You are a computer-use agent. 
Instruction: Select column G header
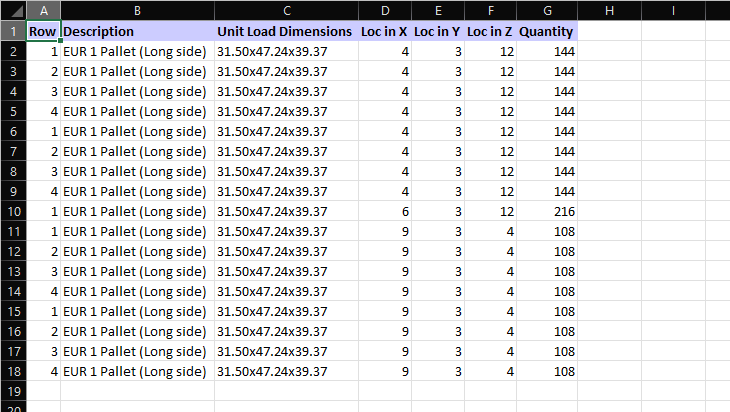pos(547,10)
